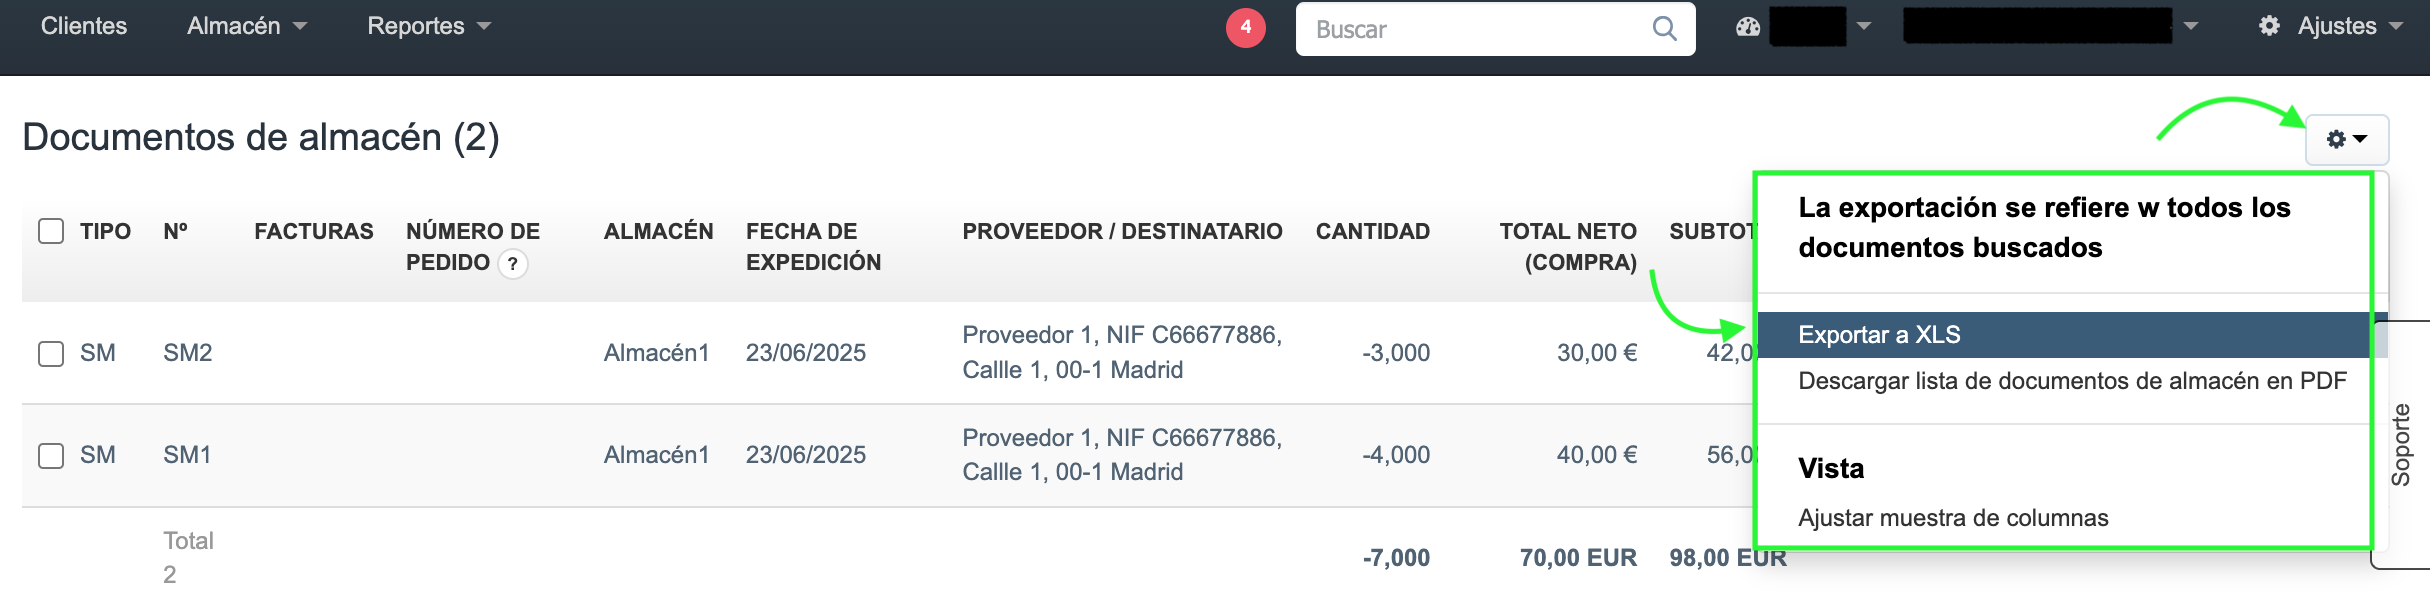Click the dashboard gauge icon in navbar
Image resolution: width=2430 pixels, height=612 pixels.
[x=1747, y=27]
